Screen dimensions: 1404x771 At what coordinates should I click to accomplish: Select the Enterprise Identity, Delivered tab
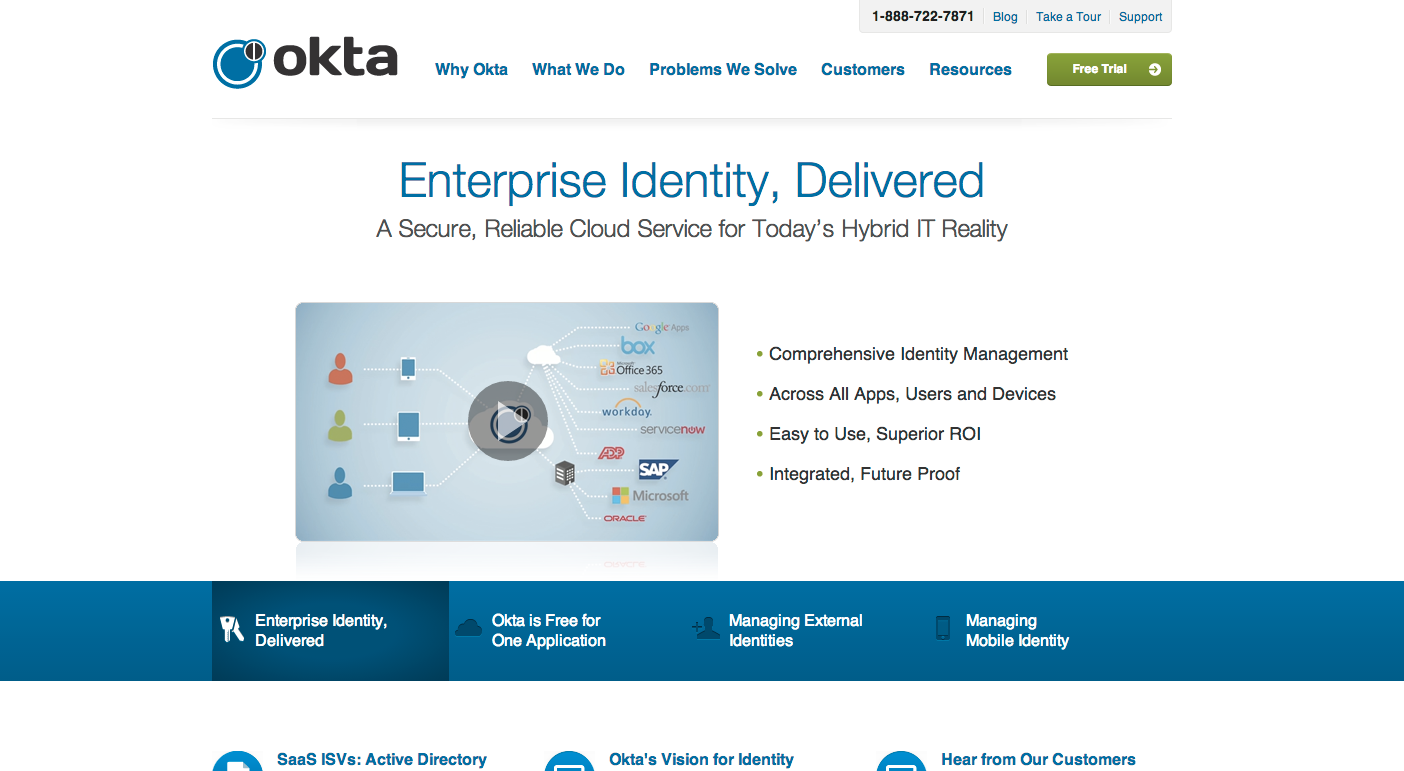330,631
